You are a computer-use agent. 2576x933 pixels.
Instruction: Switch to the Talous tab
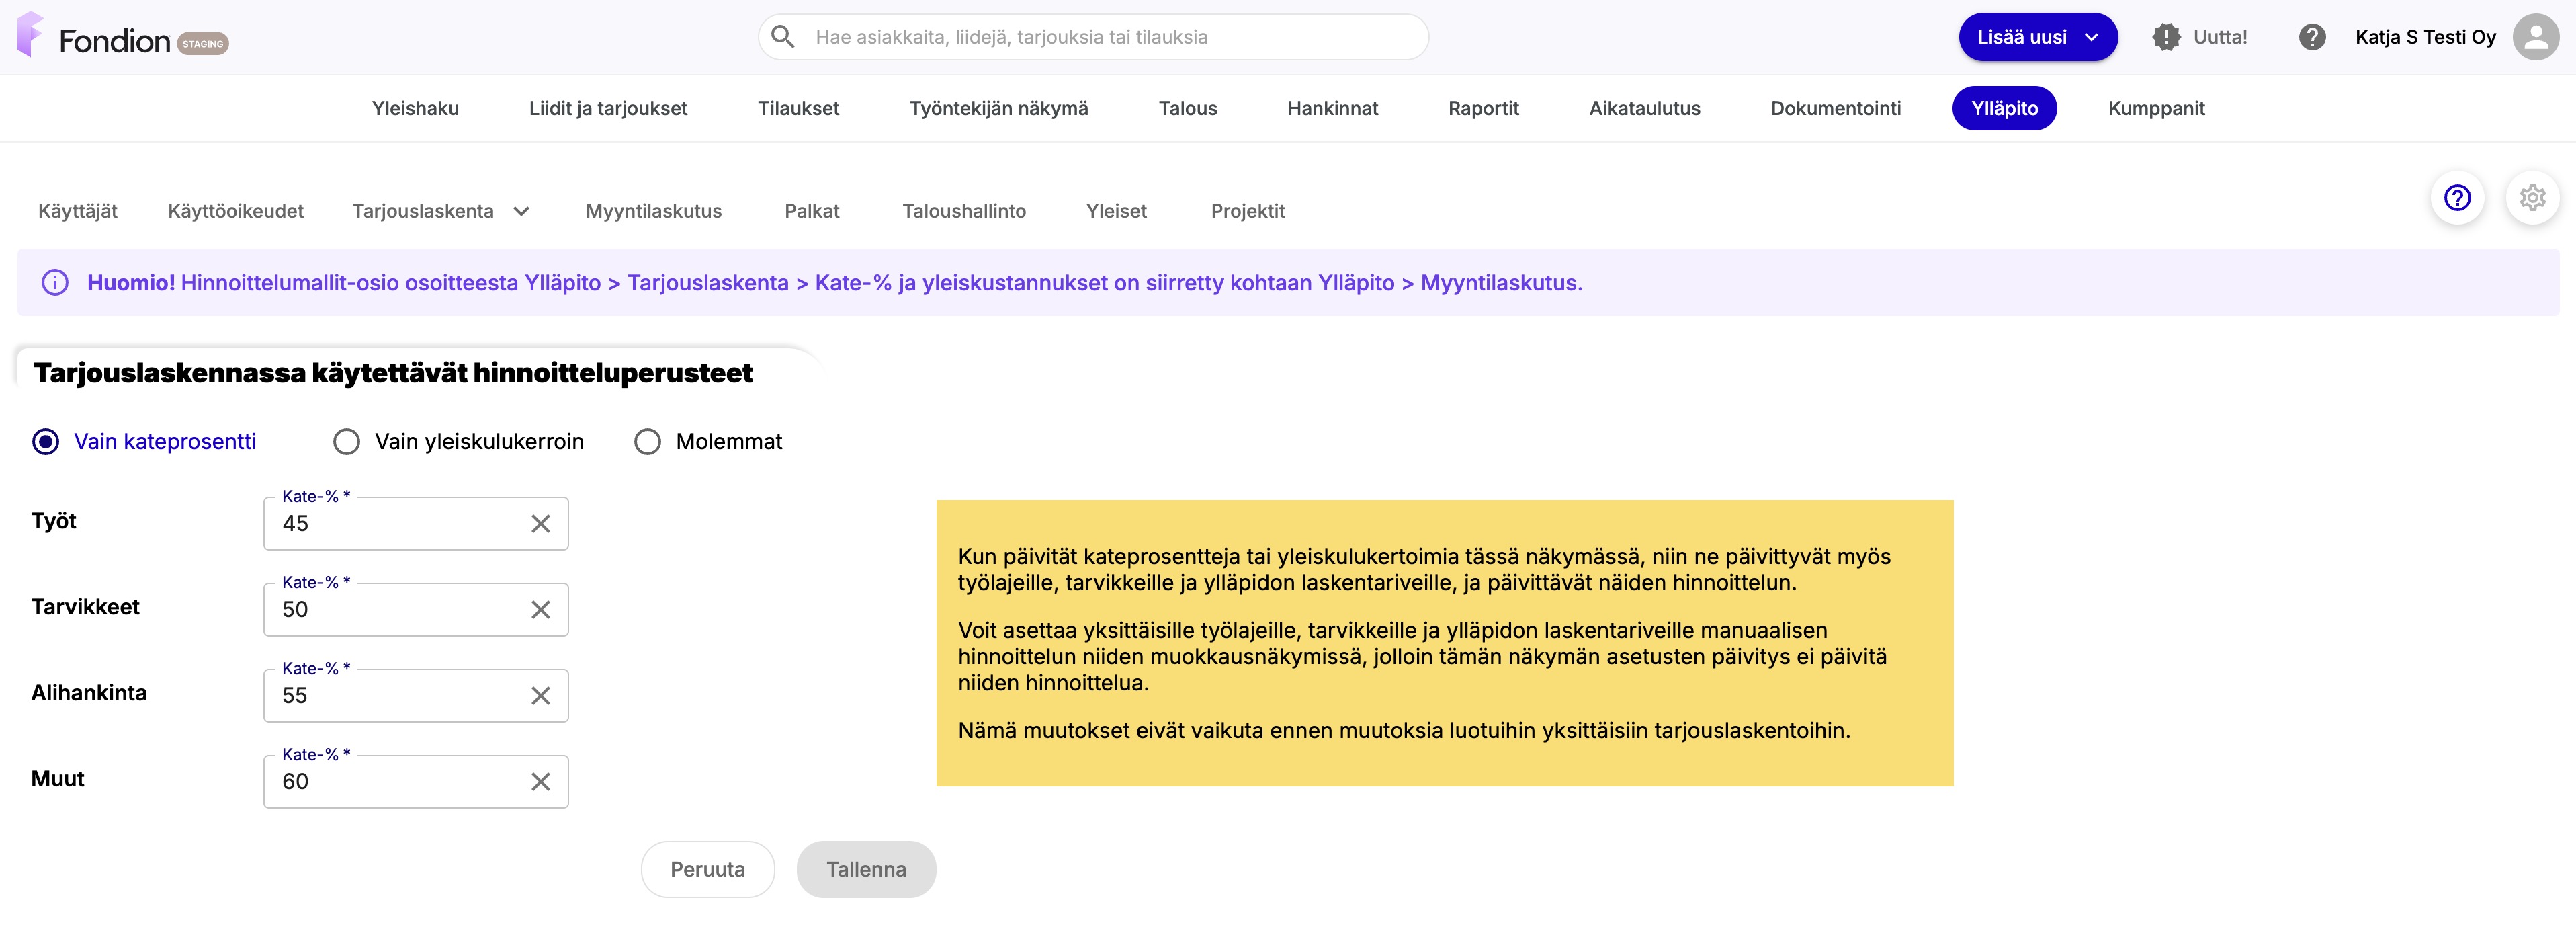click(x=1187, y=108)
